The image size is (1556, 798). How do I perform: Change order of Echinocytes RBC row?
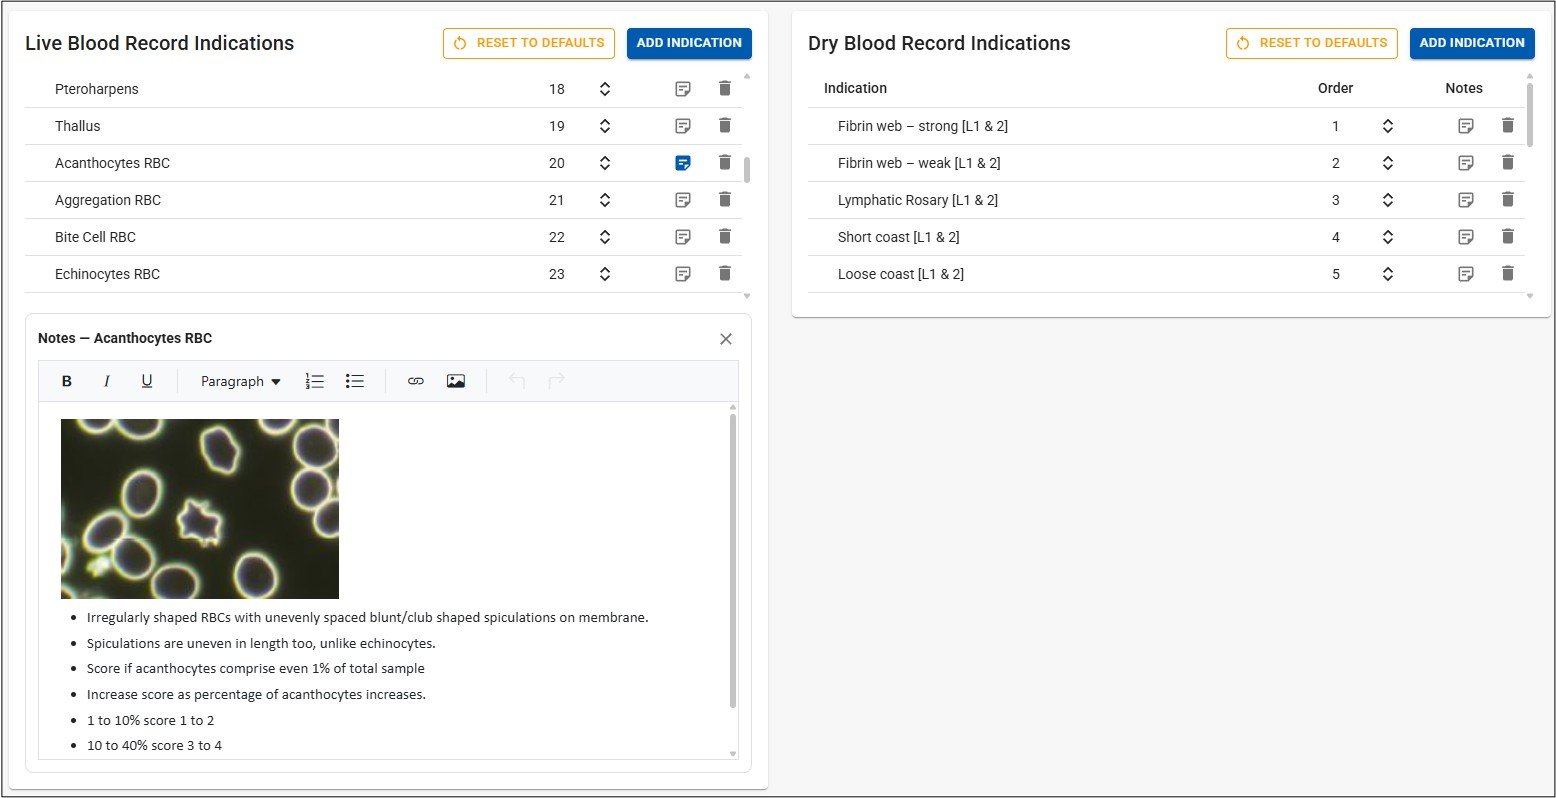pos(605,274)
